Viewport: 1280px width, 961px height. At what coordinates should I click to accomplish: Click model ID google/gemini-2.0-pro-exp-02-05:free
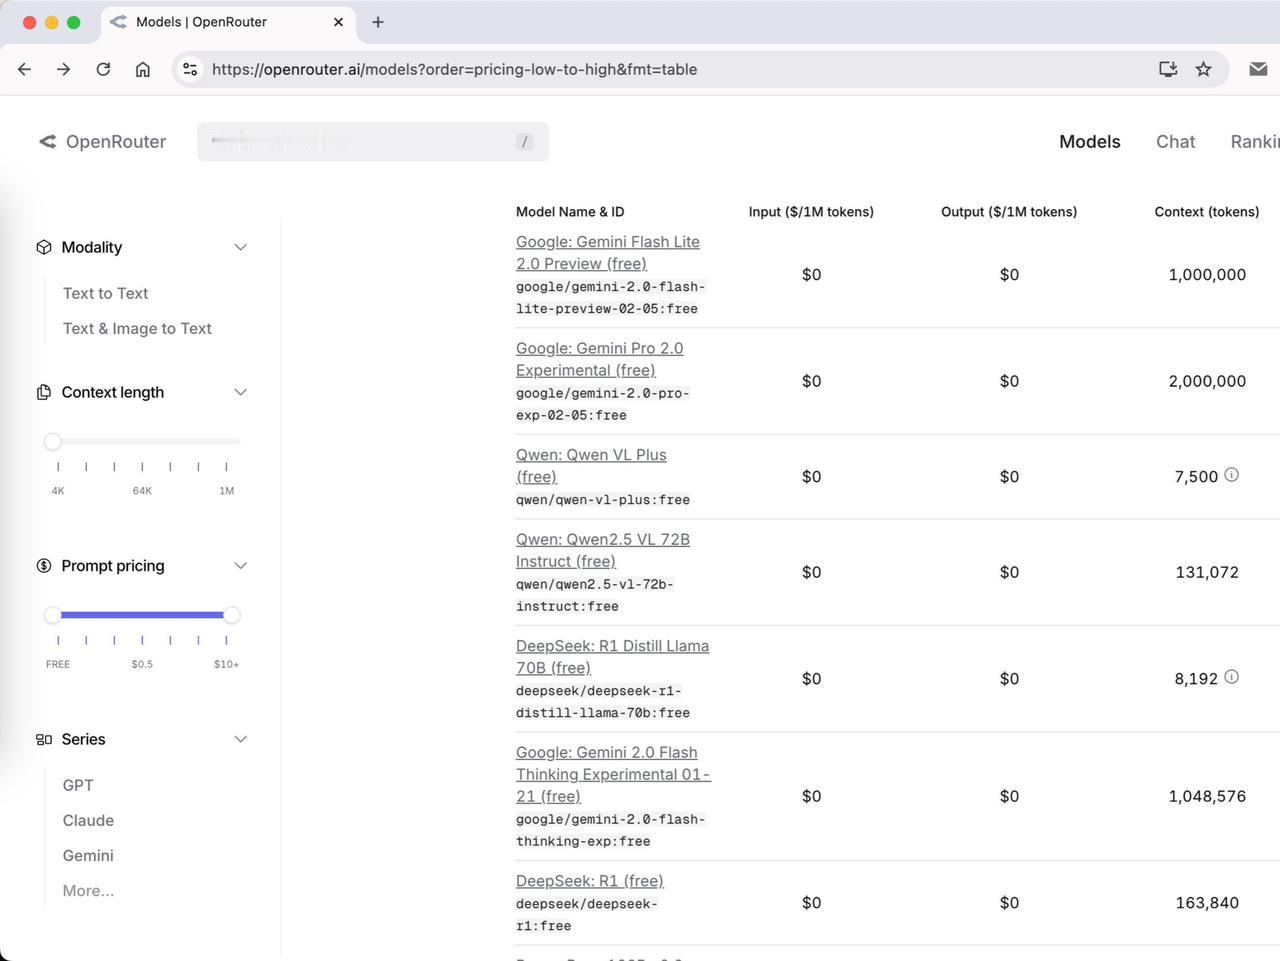tap(603, 404)
